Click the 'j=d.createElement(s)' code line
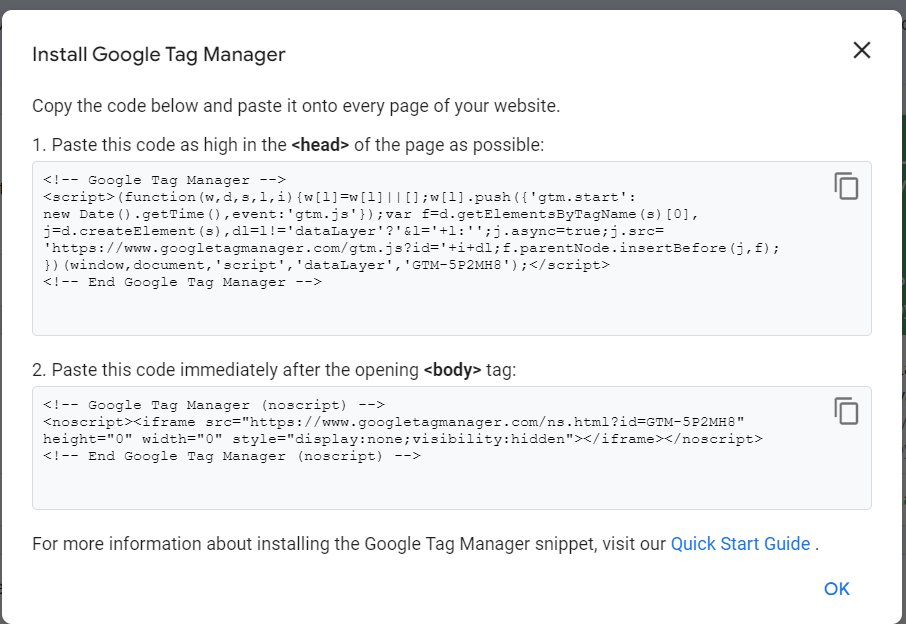This screenshot has width=906, height=624. 354,231
